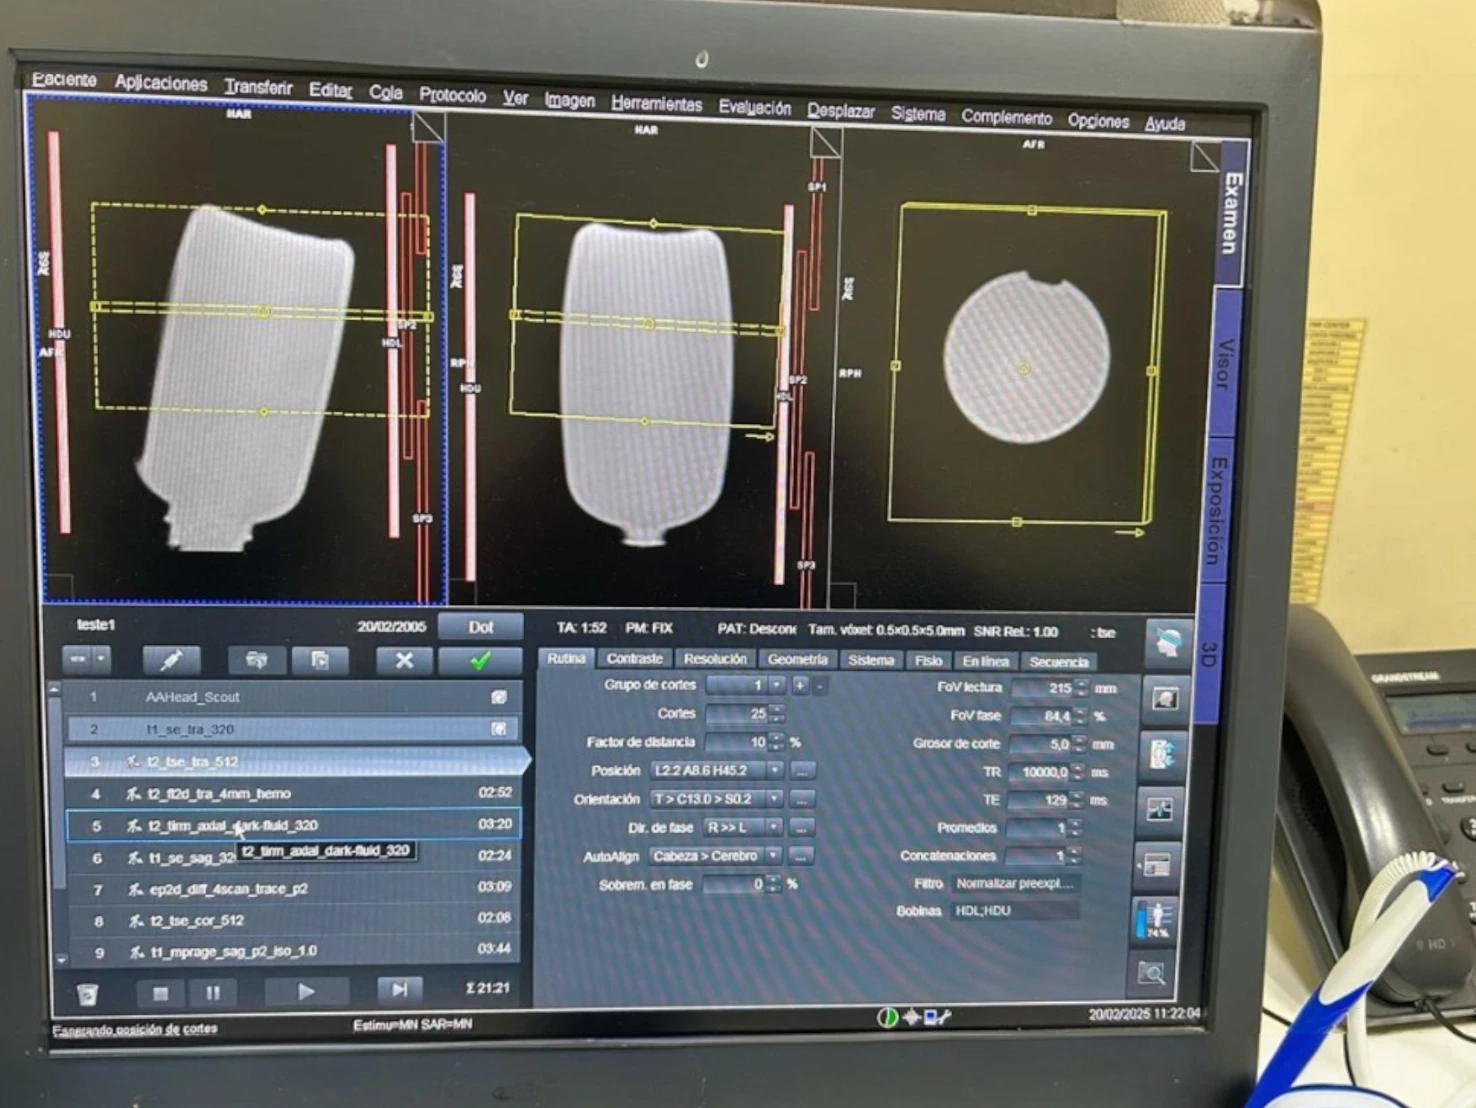1476x1108 pixels.
Task: Click the magnifier inspect icon in sidebar
Action: (x=1152, y=973)
